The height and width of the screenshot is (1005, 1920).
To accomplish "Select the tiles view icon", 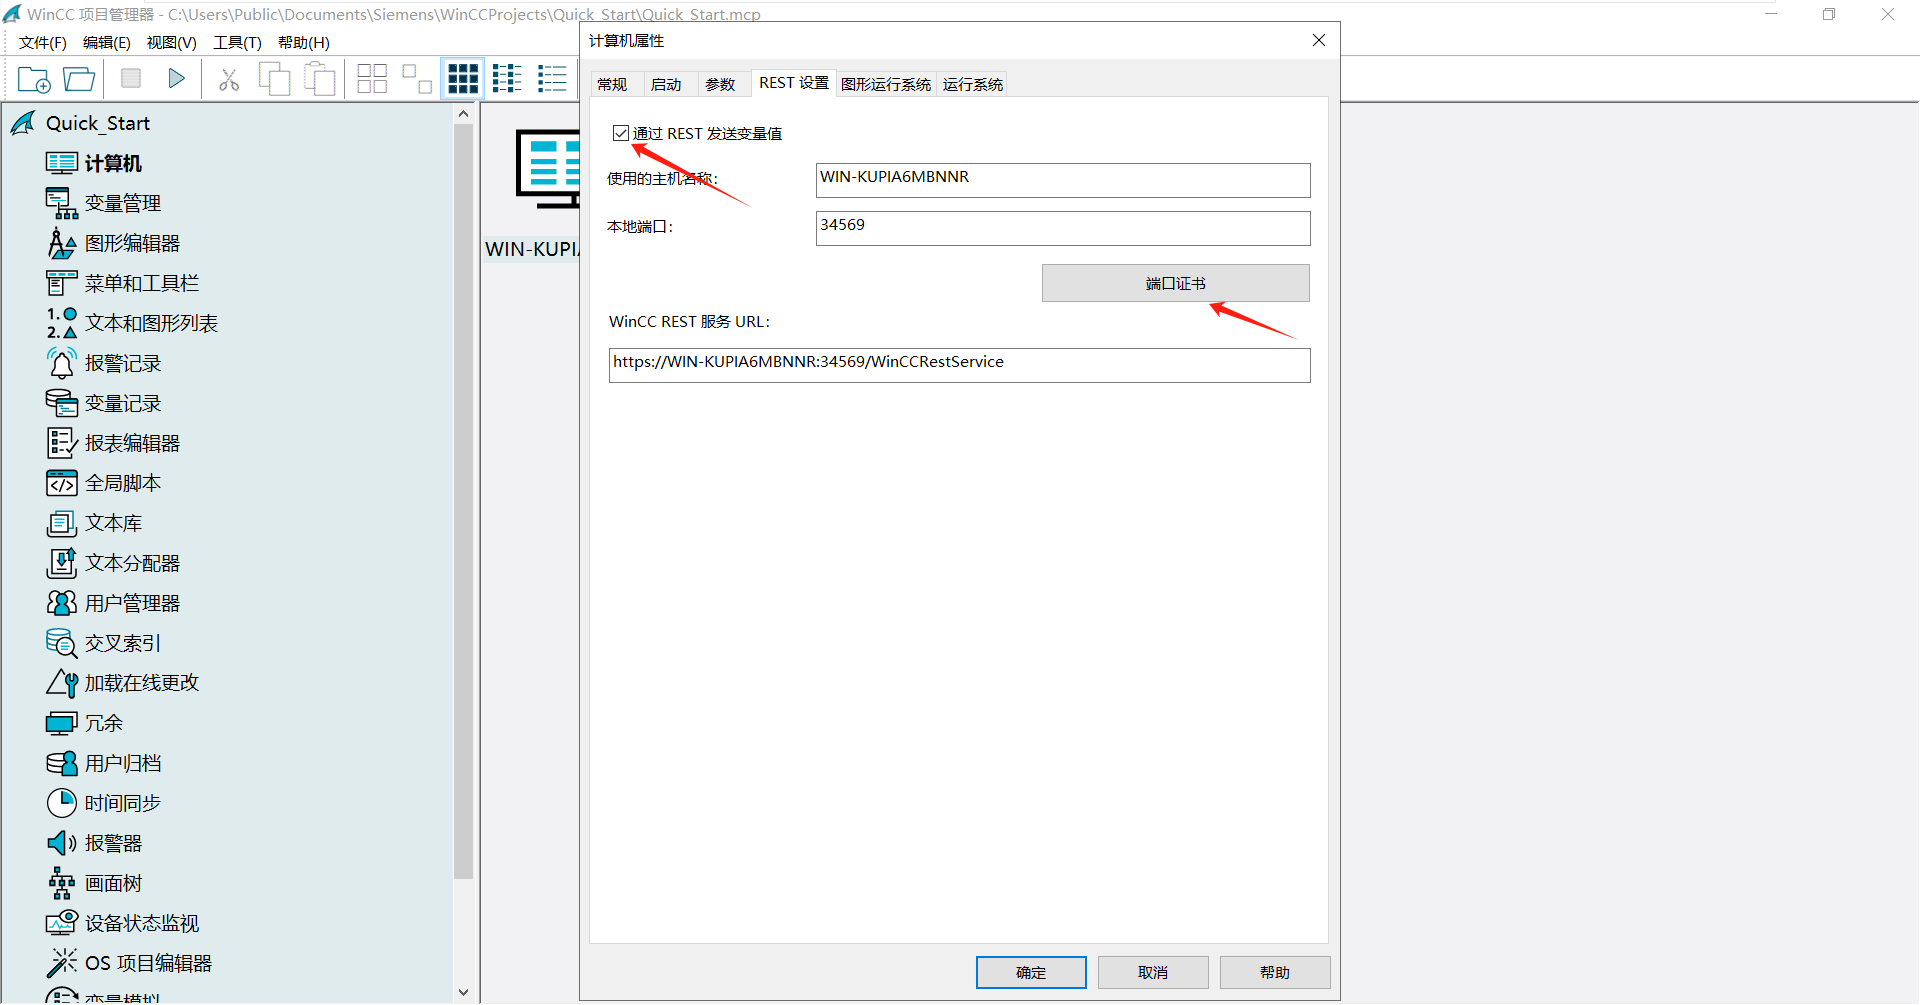I will pyautogui.click(x=462, y=79).
